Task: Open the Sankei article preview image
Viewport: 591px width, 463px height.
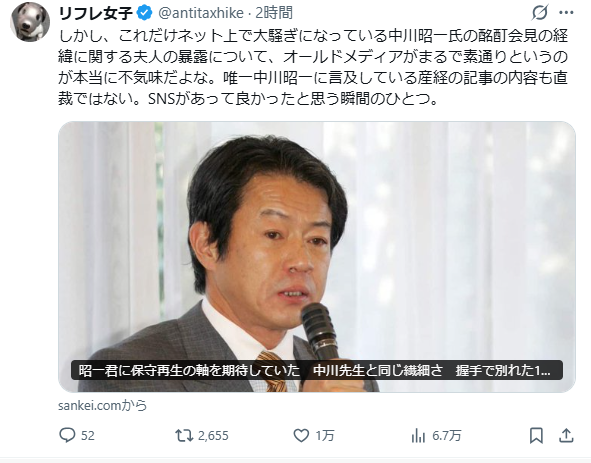Action: click(317, 257)
